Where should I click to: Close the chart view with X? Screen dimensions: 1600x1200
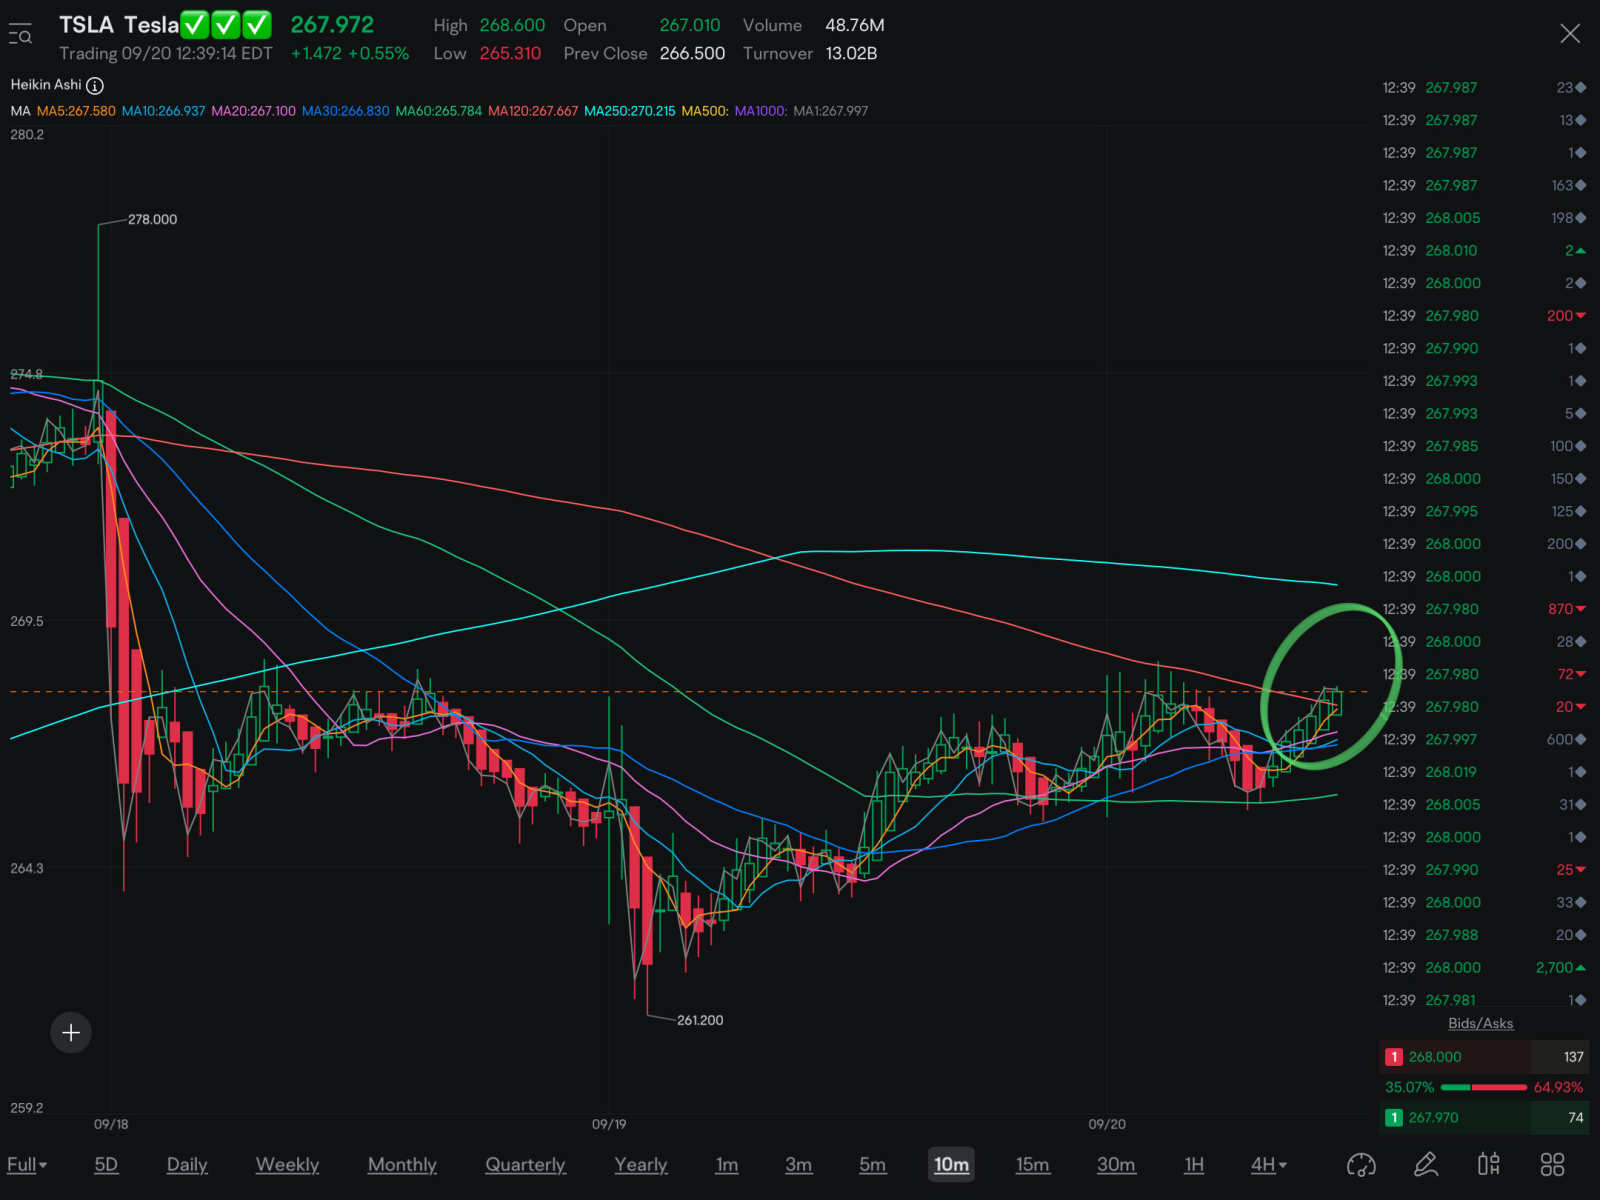tap(1570, 34)
